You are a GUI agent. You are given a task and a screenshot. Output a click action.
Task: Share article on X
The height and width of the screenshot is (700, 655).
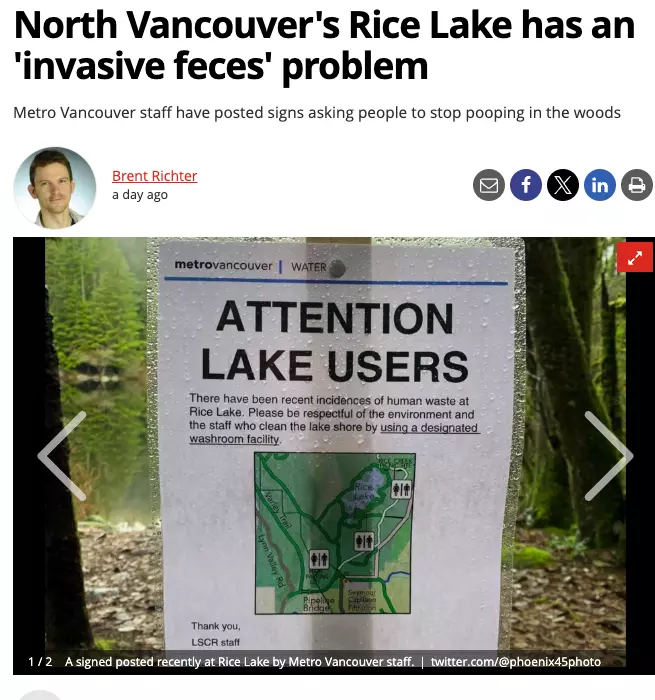pyautogui.click(x=563, y=185)
